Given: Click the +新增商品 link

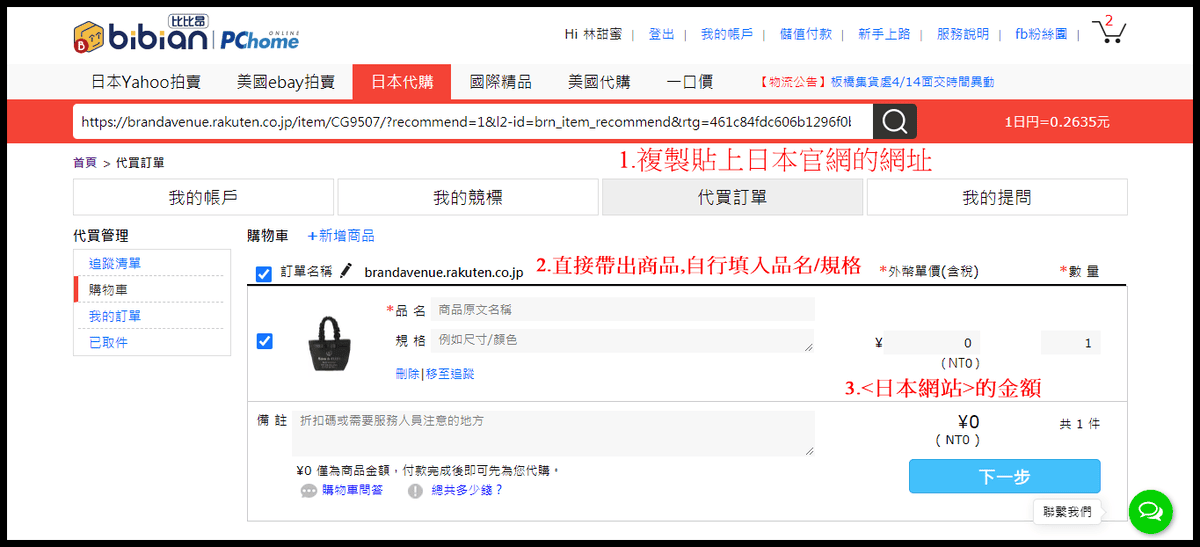Looking at the screenshot, I should pos(341,236).
